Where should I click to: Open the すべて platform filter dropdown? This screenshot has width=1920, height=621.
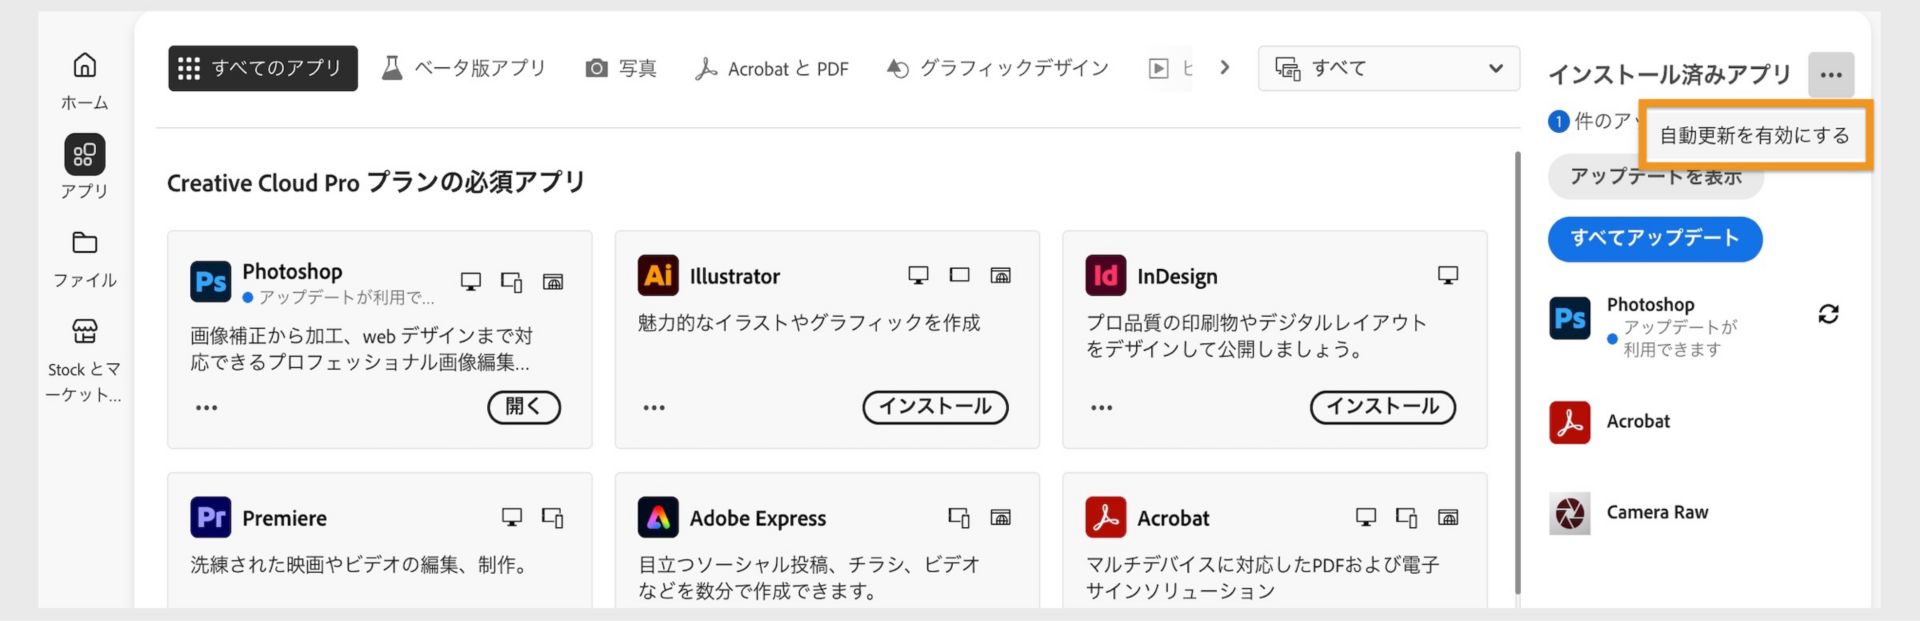coord(1389,68)
